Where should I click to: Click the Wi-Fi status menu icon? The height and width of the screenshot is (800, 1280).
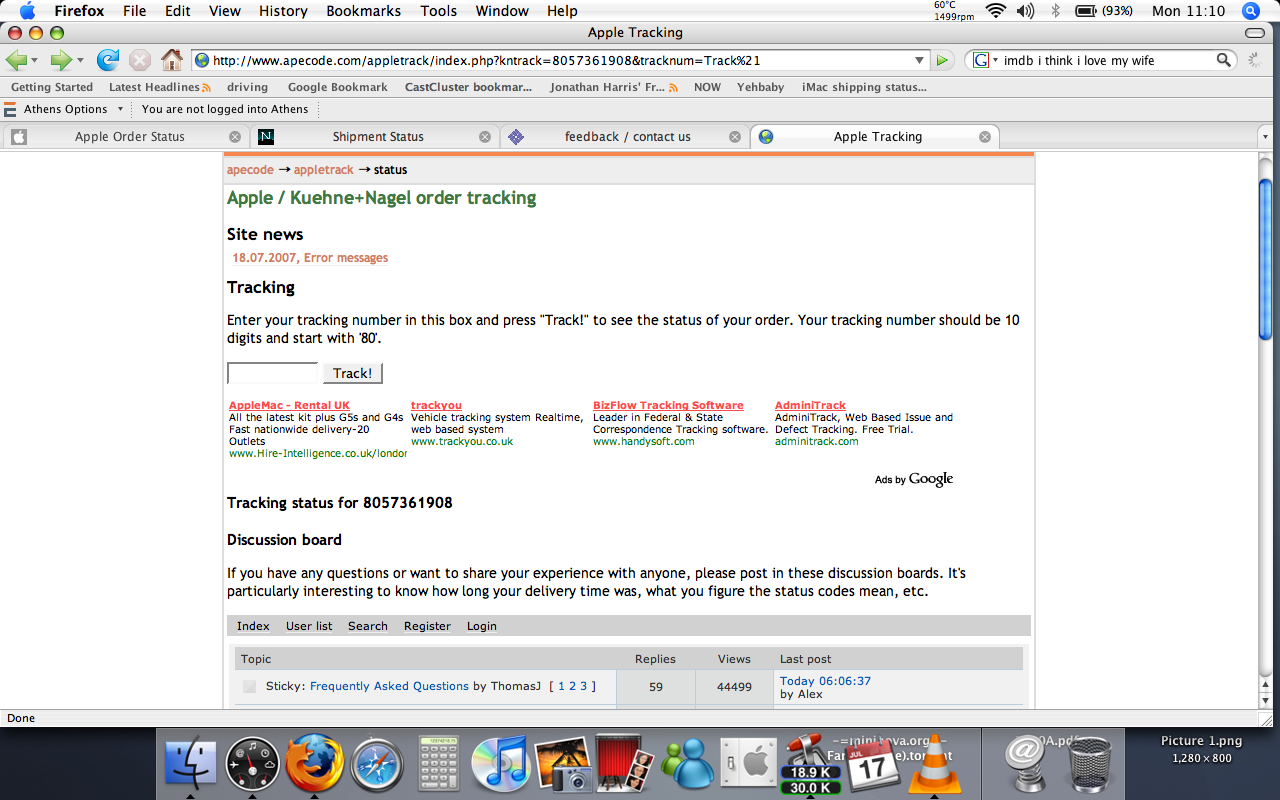point(995,11)
